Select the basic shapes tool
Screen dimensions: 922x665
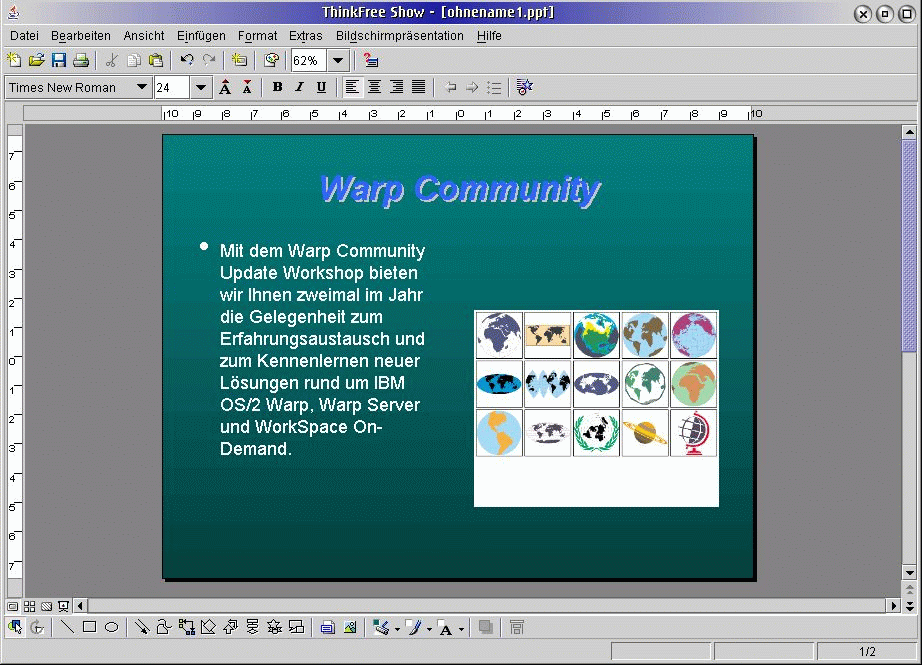coord(208,627)
